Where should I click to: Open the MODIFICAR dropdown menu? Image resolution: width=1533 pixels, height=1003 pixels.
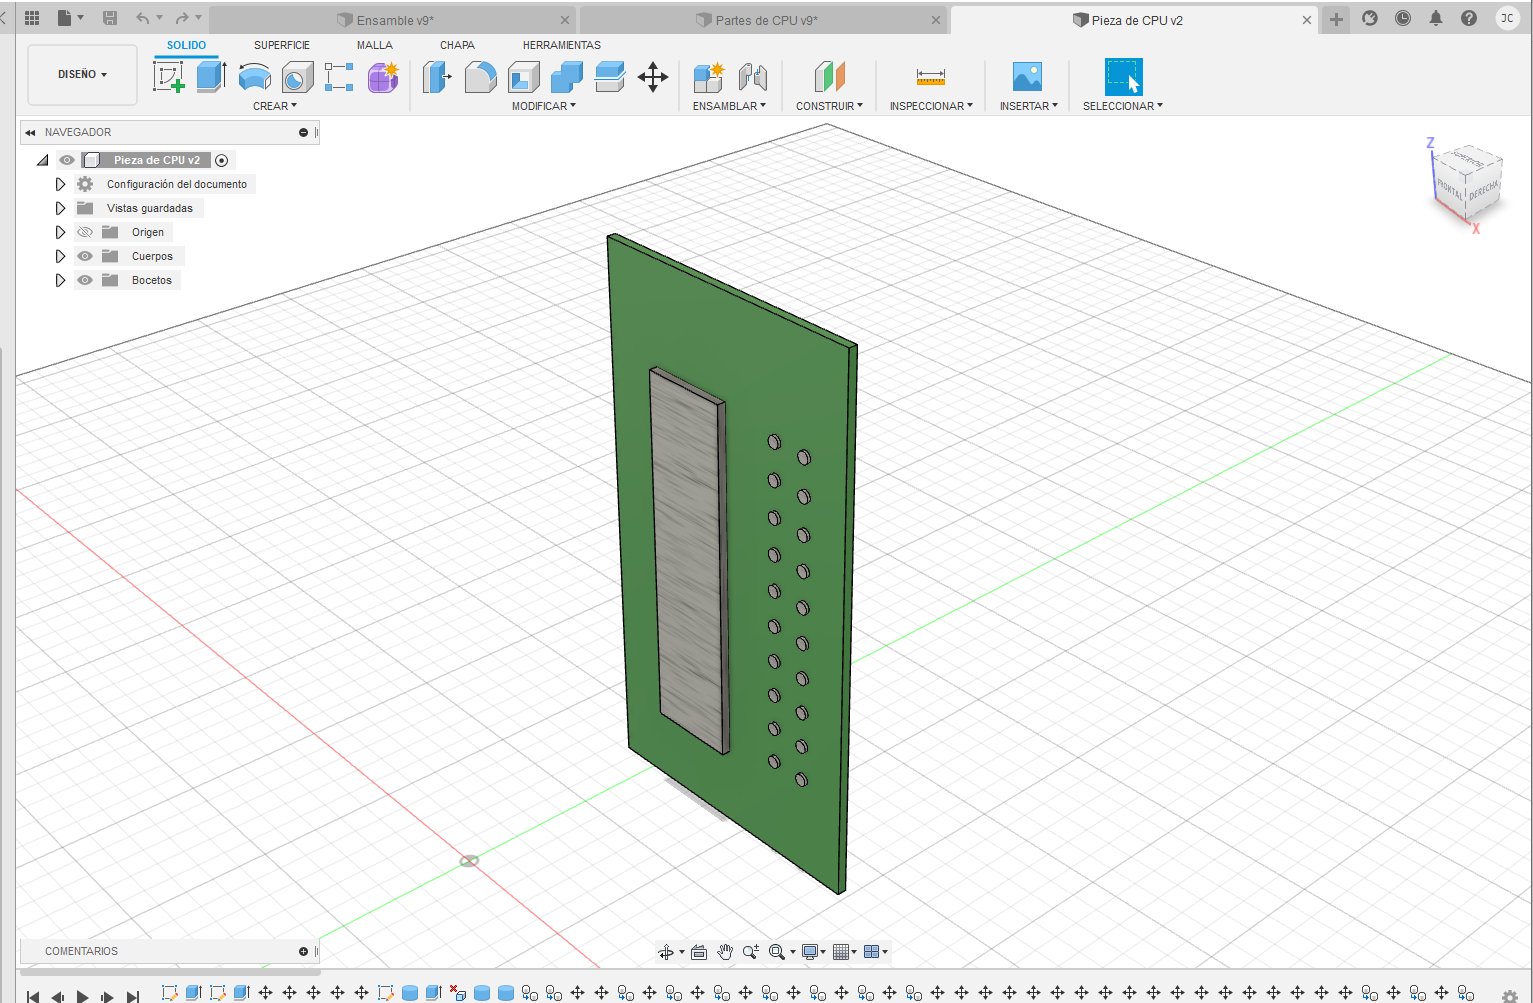click(544, 106)
